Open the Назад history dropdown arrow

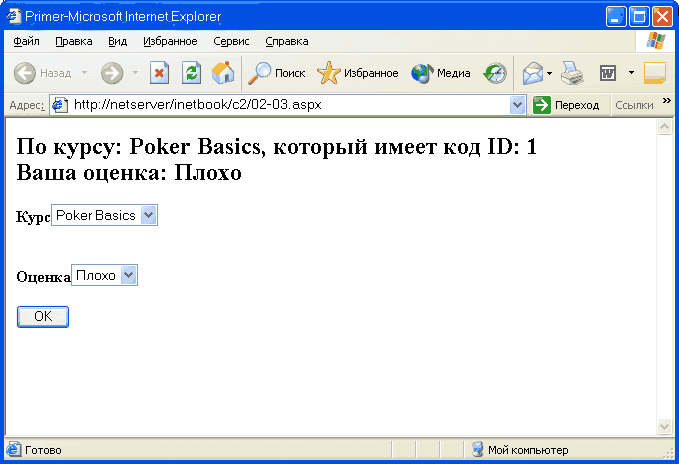[x=84, y=73]
